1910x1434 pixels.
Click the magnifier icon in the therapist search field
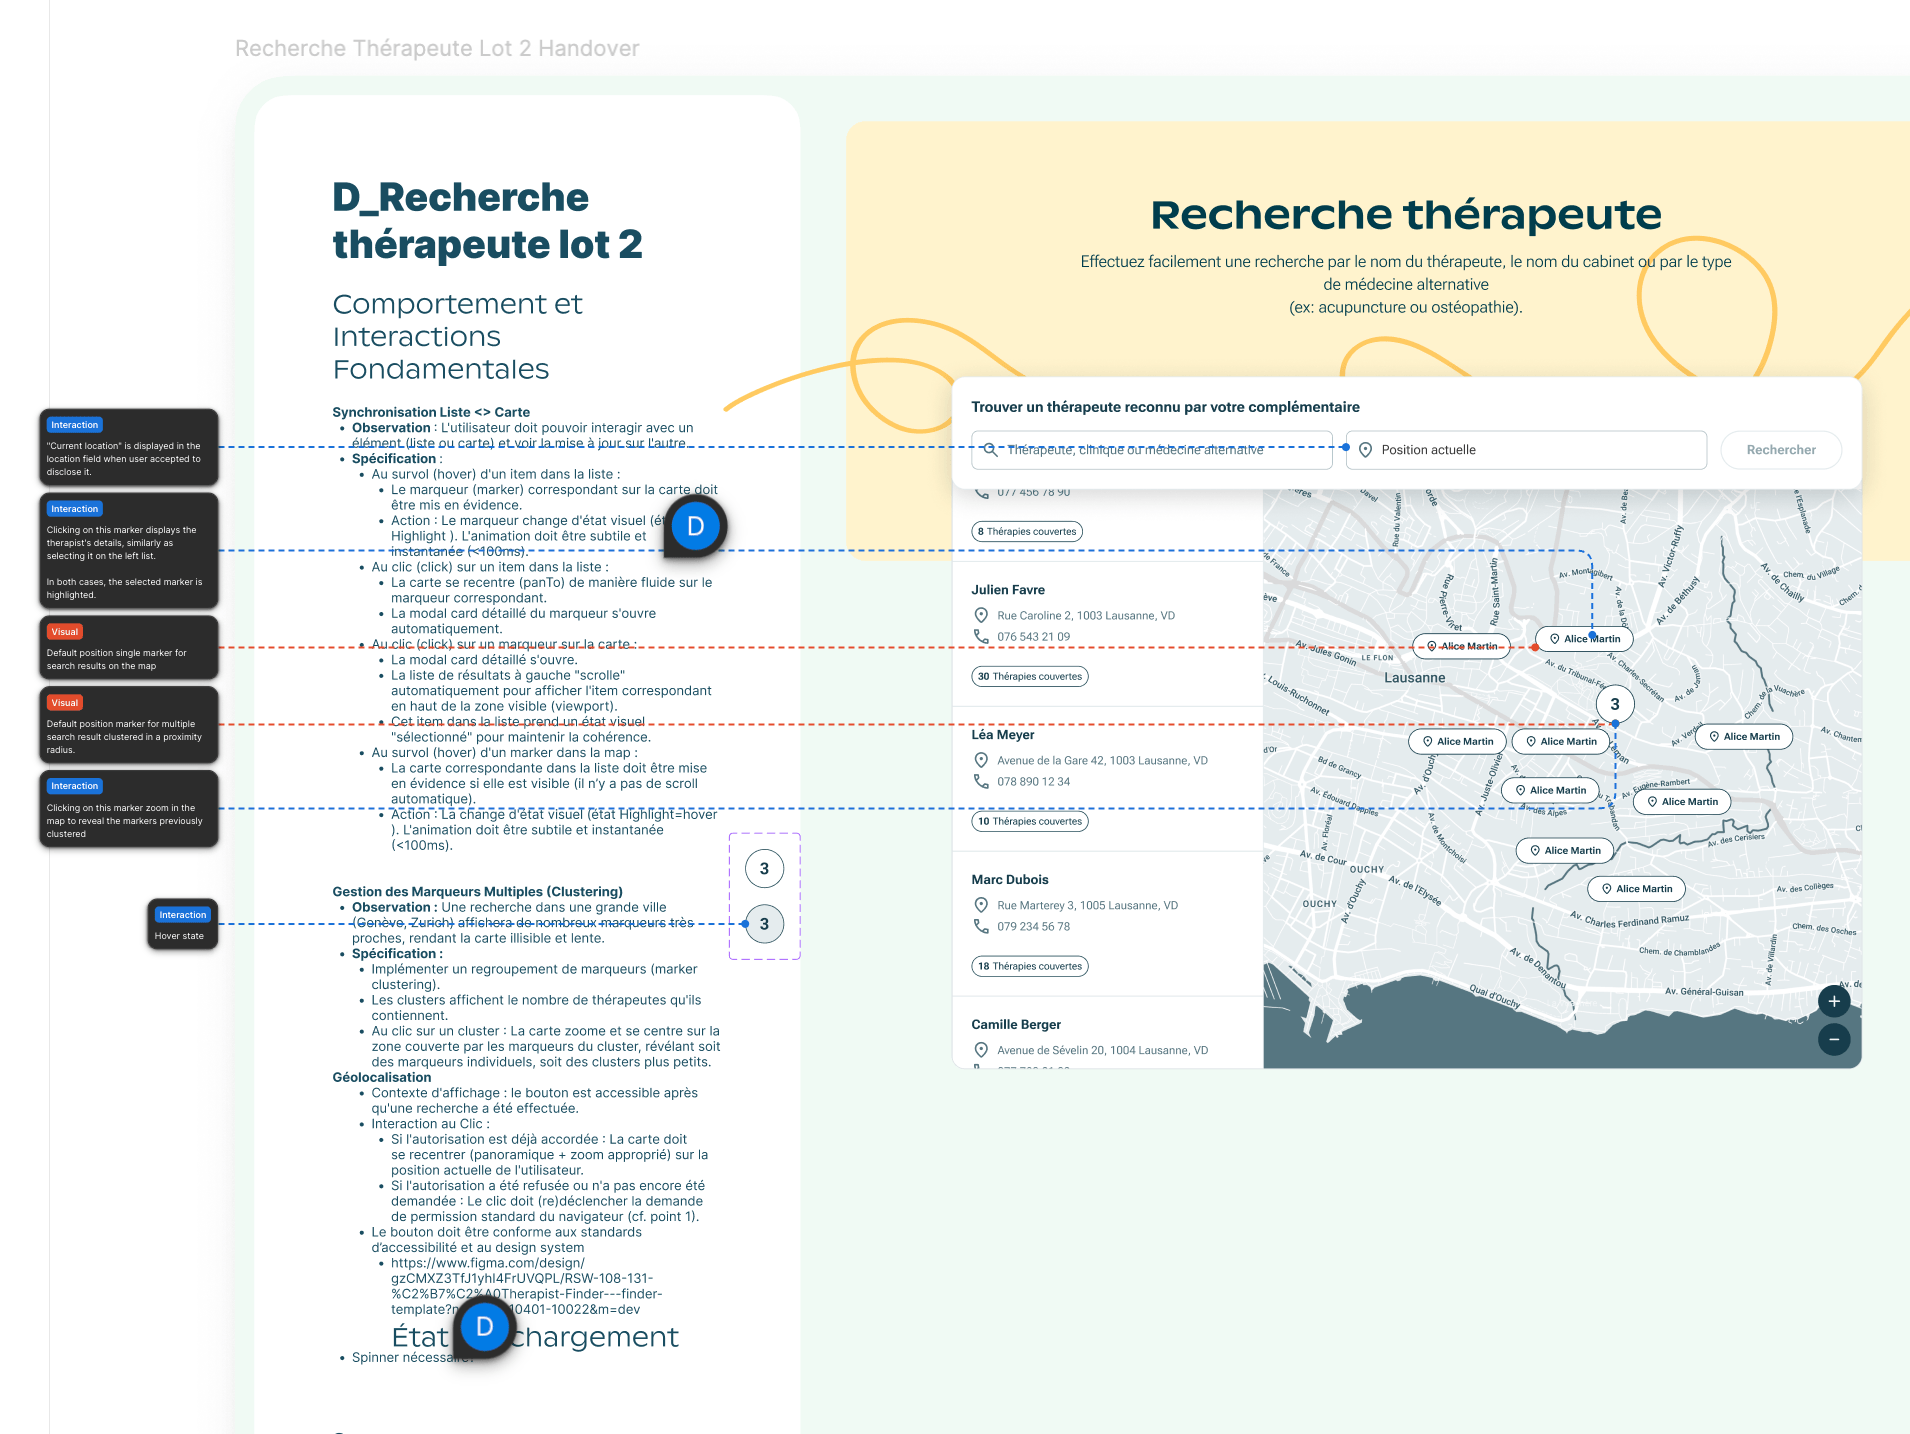[990, 450]
